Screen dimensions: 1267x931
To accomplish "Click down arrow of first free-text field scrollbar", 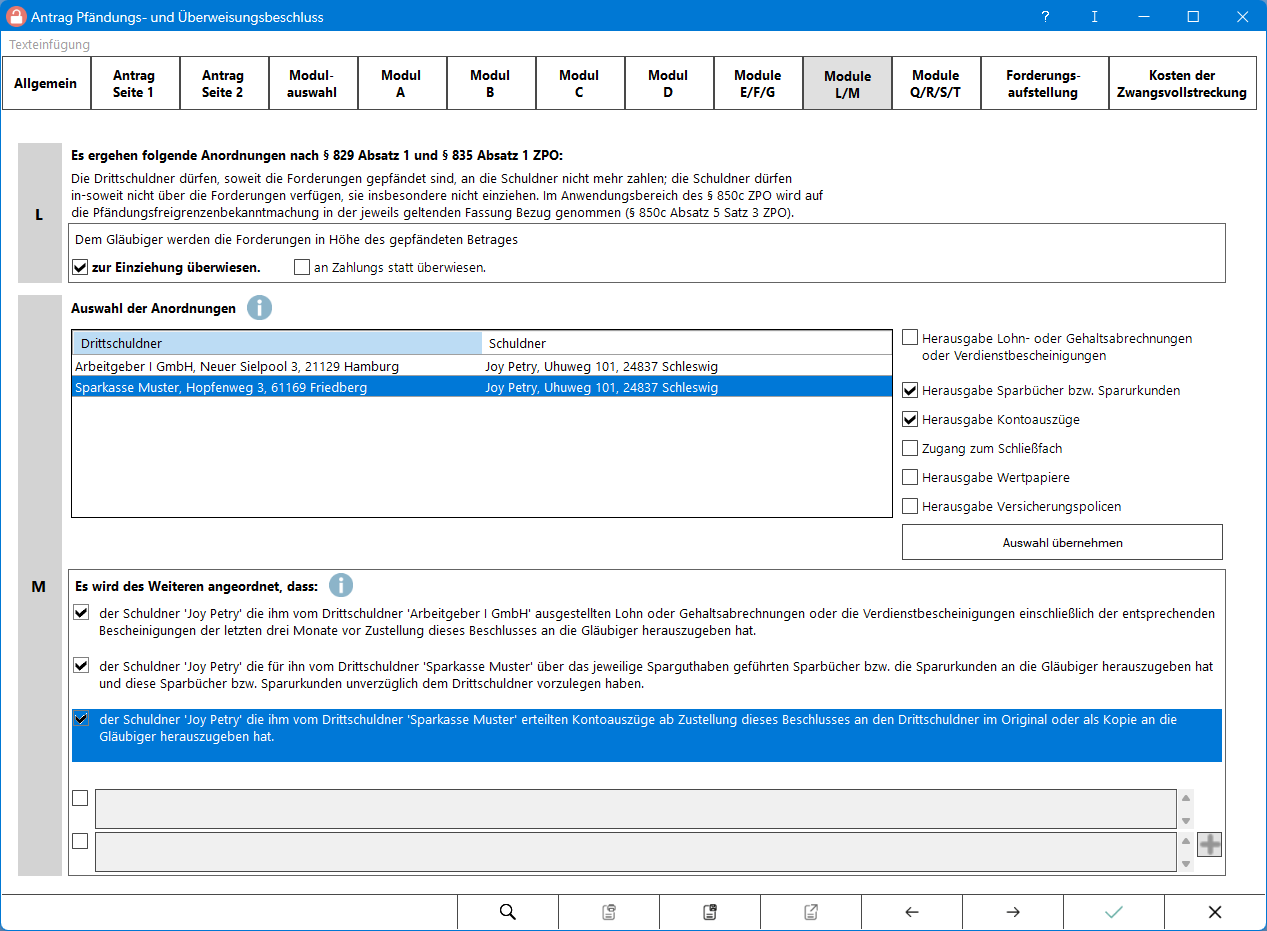I will tap(1186, 820).
